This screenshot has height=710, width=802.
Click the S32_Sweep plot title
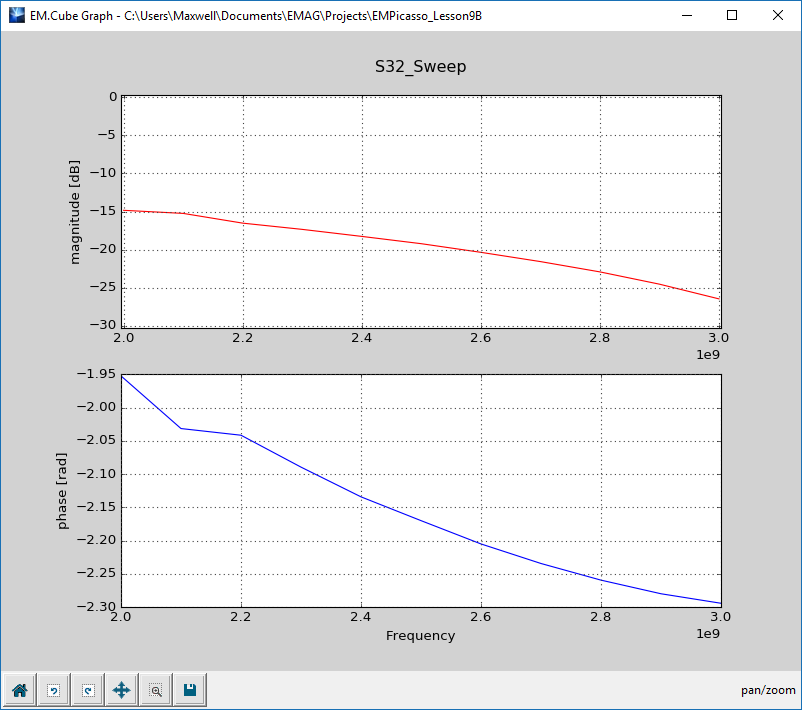click(420, 66)
